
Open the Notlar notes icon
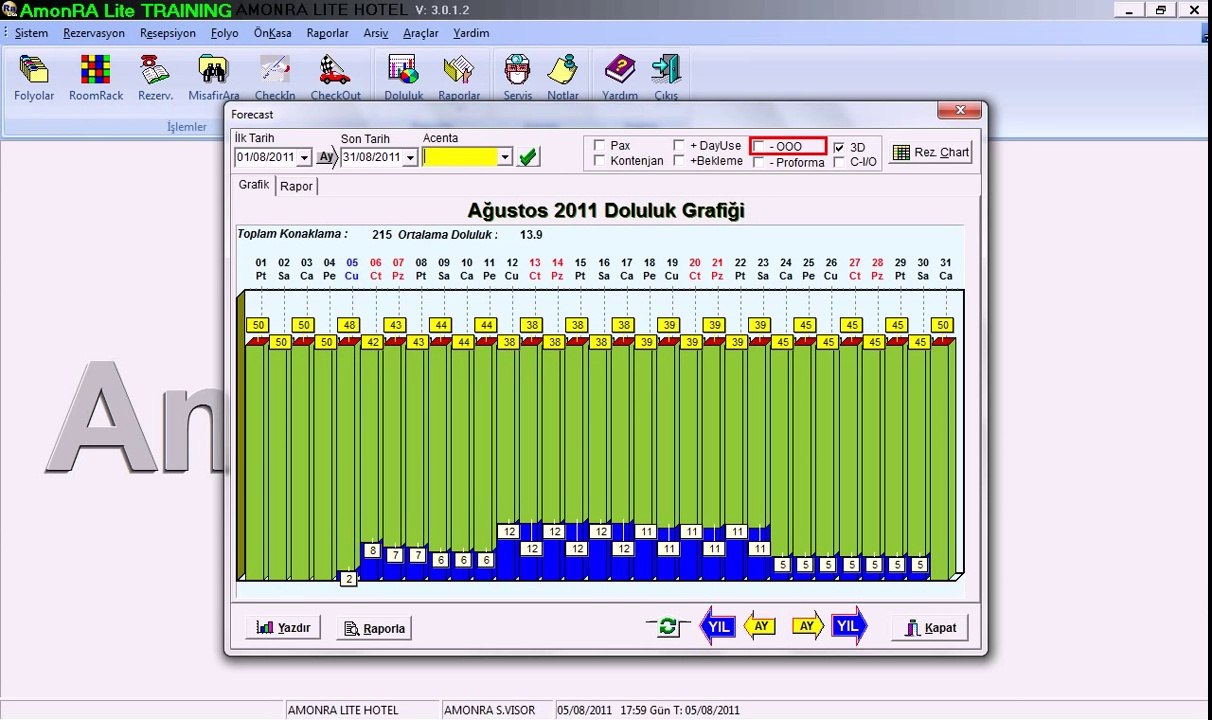(563, 77)
